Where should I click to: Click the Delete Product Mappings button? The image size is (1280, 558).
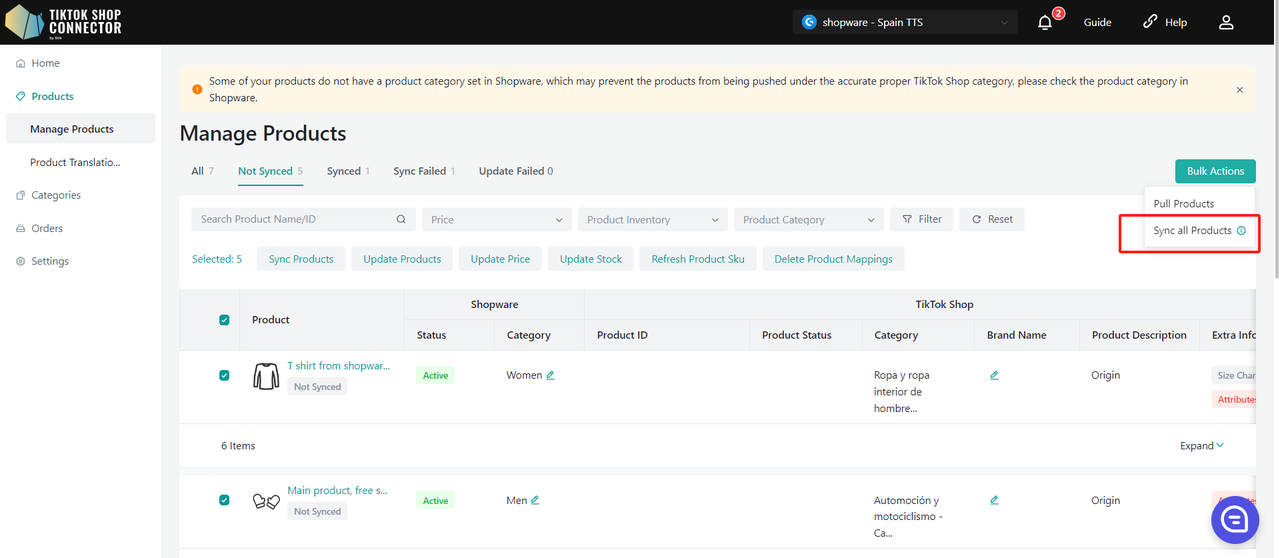[833, 259]
